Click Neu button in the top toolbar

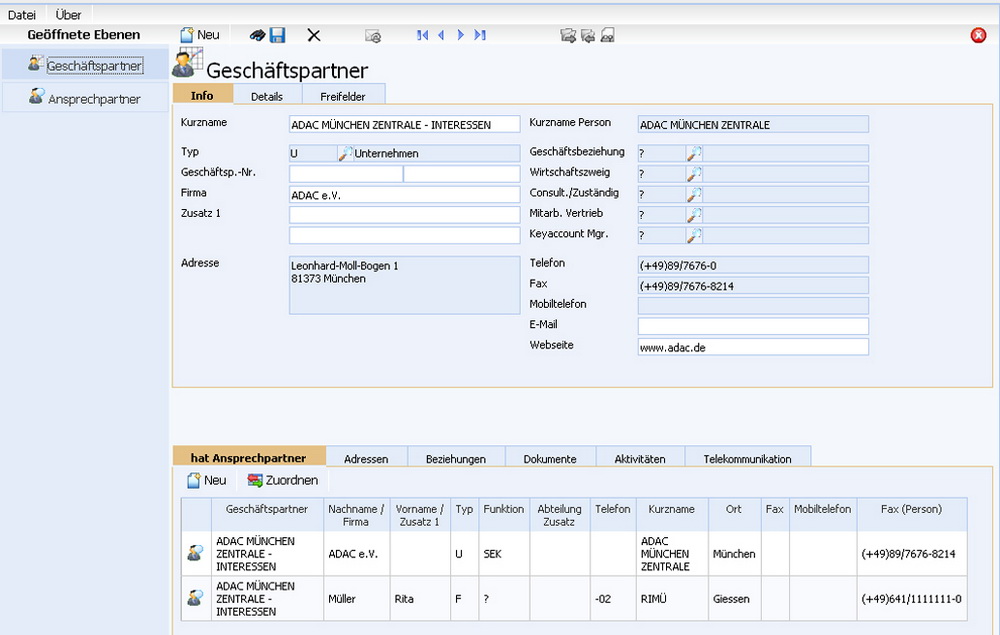[200, 35]
